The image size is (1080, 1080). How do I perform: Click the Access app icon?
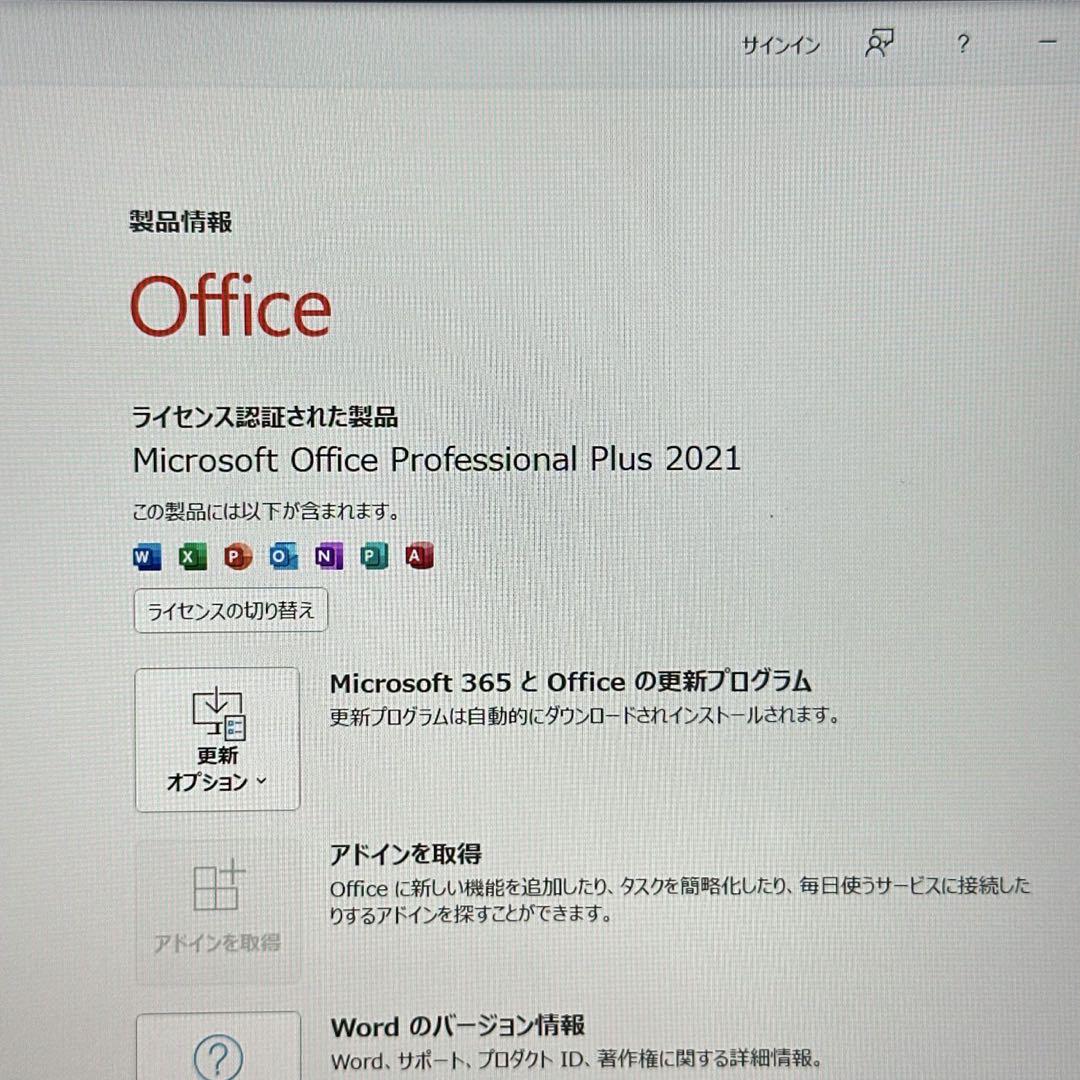tap(419, 557)
